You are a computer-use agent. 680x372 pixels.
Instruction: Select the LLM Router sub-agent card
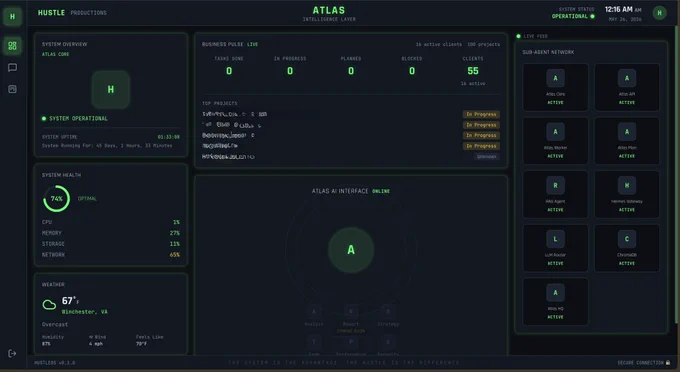[x=556, y=248]
